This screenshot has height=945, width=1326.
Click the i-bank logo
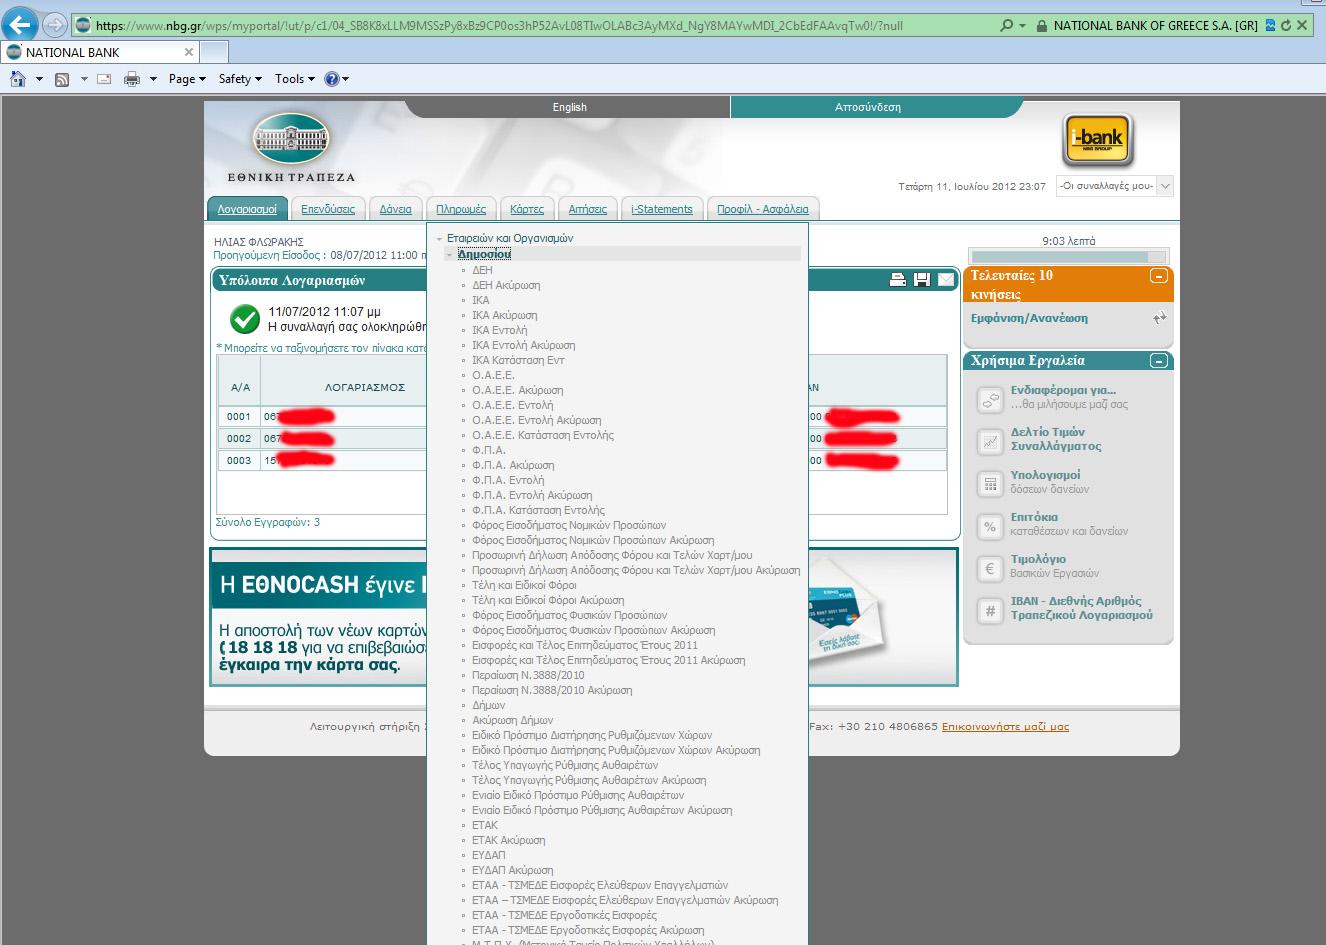coord(1097,141)
